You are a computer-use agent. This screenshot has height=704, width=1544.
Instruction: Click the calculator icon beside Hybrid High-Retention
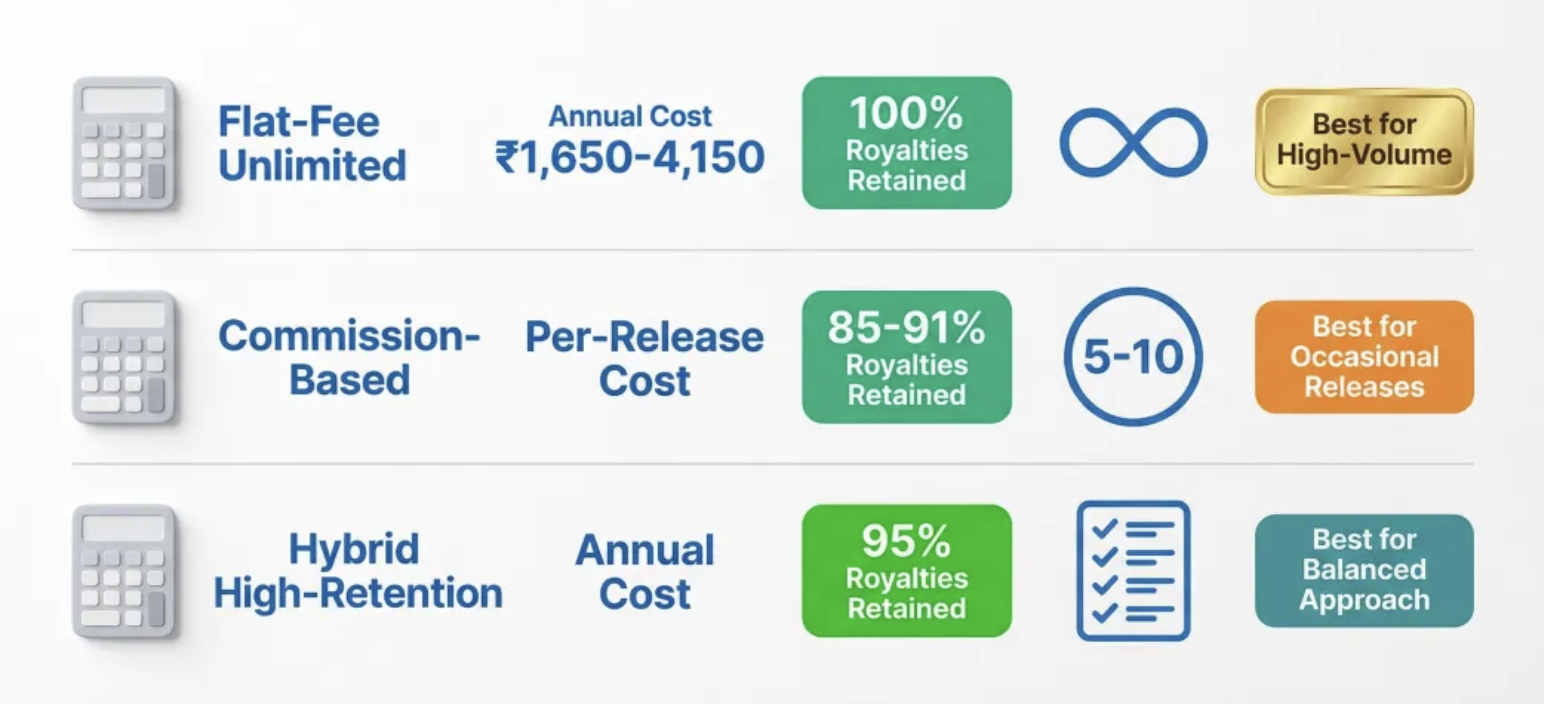[124, 571]
